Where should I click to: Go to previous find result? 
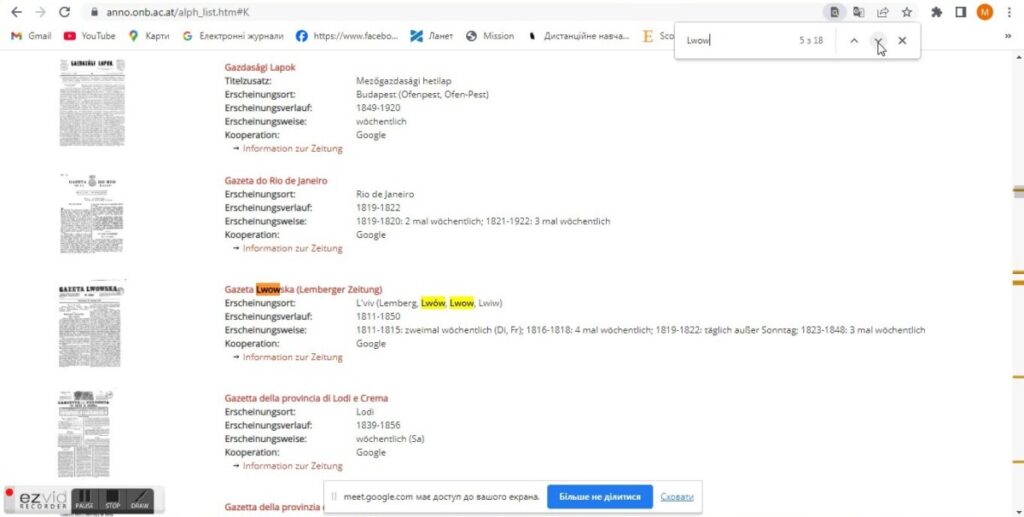(x=853, y=40)
